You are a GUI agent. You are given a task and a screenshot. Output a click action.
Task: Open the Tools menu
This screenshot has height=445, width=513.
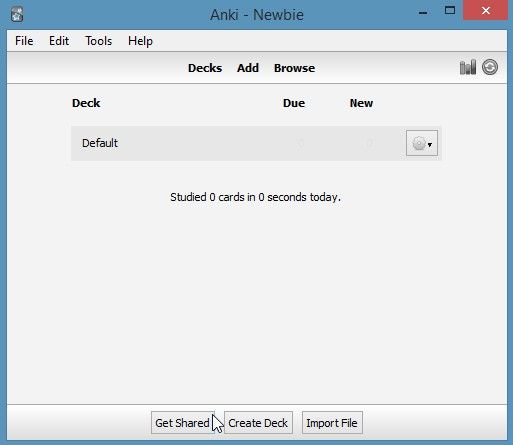(99, 41)
